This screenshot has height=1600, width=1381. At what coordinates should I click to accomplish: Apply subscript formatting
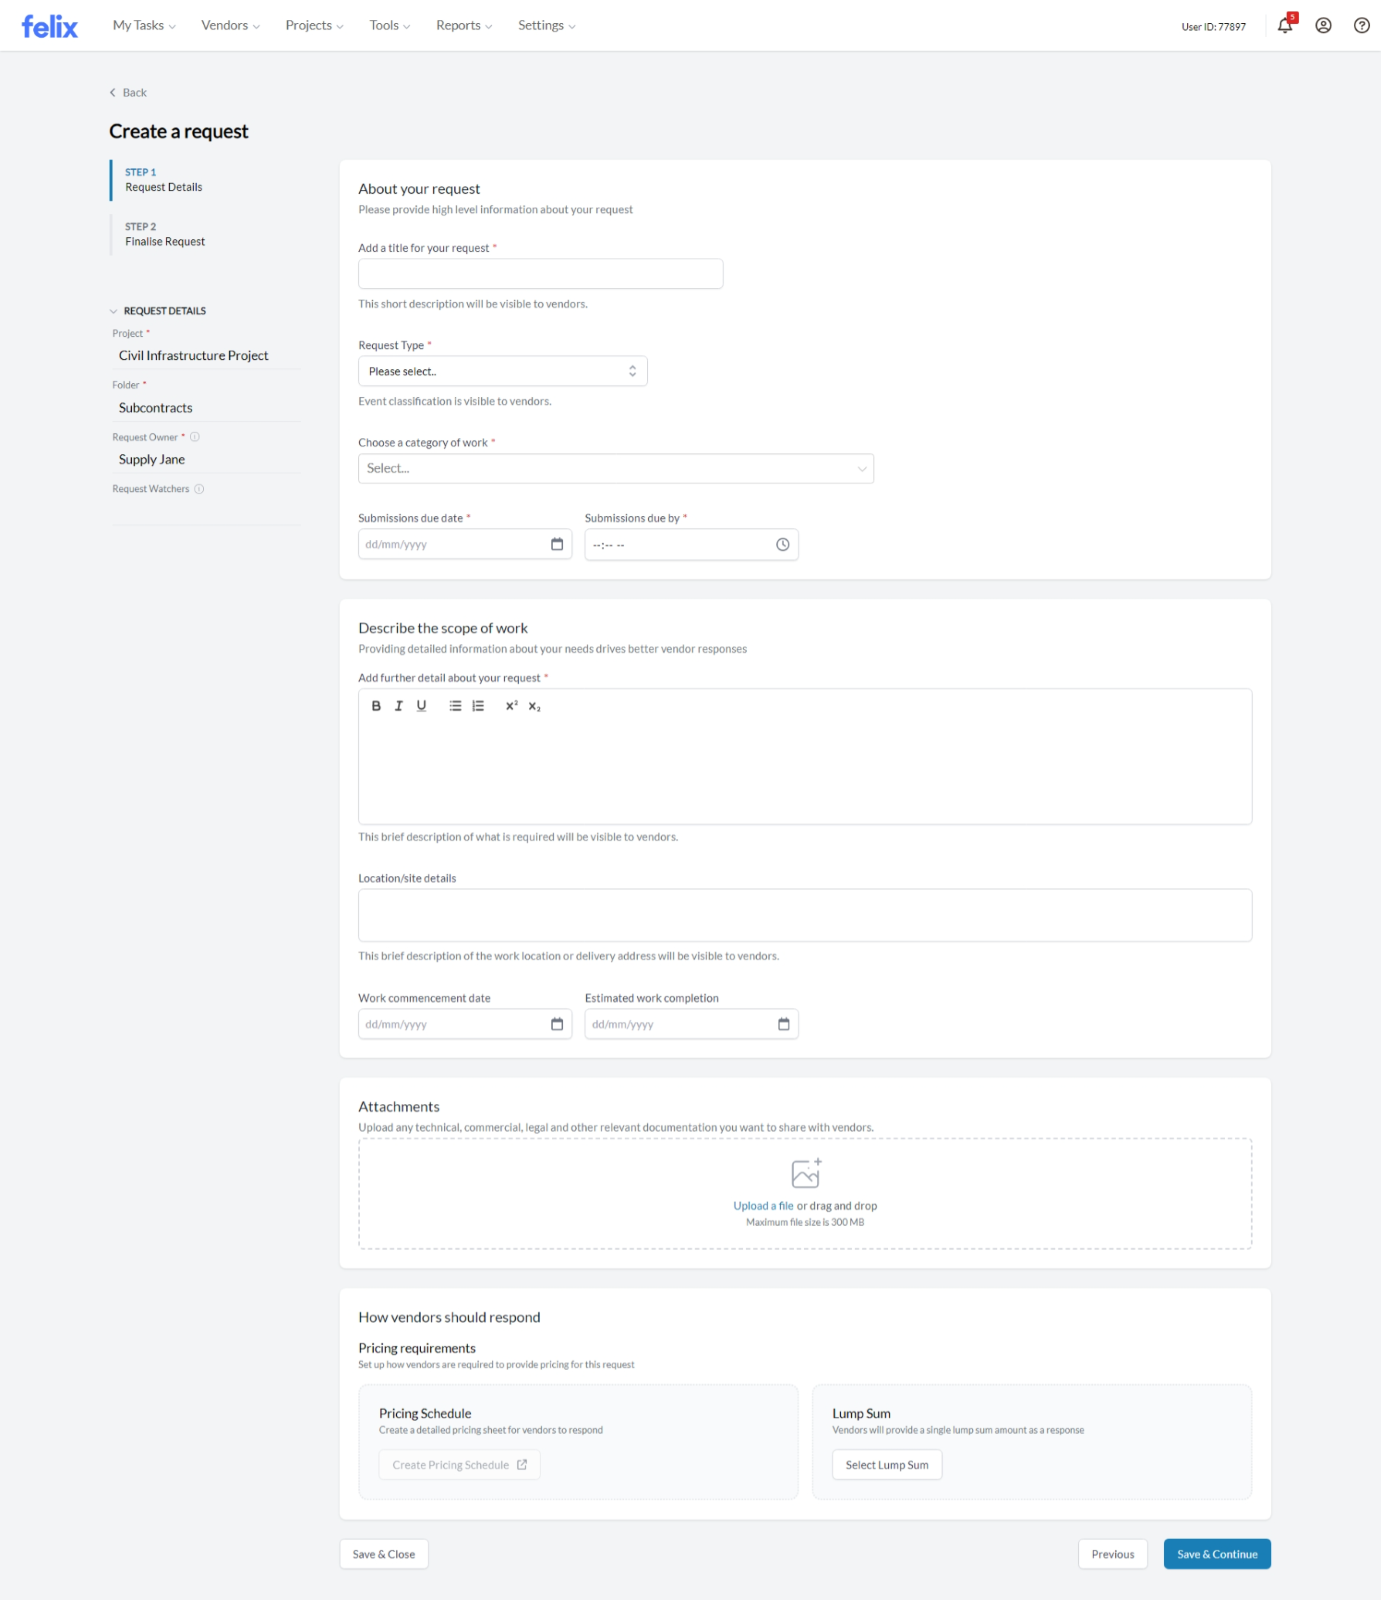tap(535, 706)
